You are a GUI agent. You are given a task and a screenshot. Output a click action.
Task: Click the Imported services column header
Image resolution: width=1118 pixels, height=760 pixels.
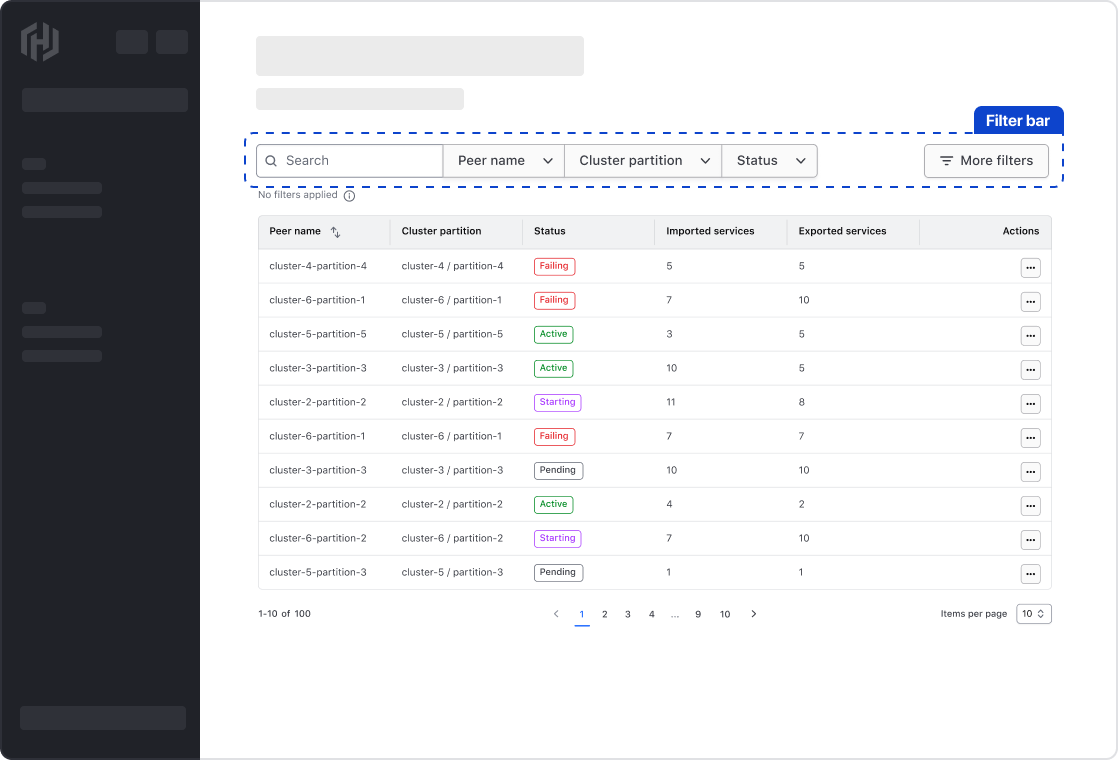710,231
